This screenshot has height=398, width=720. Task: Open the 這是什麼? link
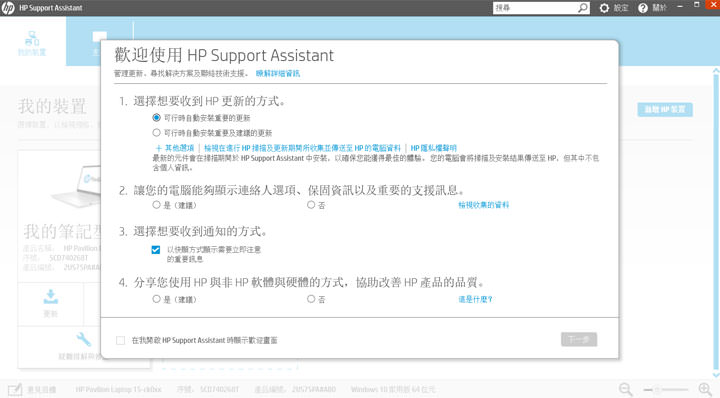click(475, 299)
